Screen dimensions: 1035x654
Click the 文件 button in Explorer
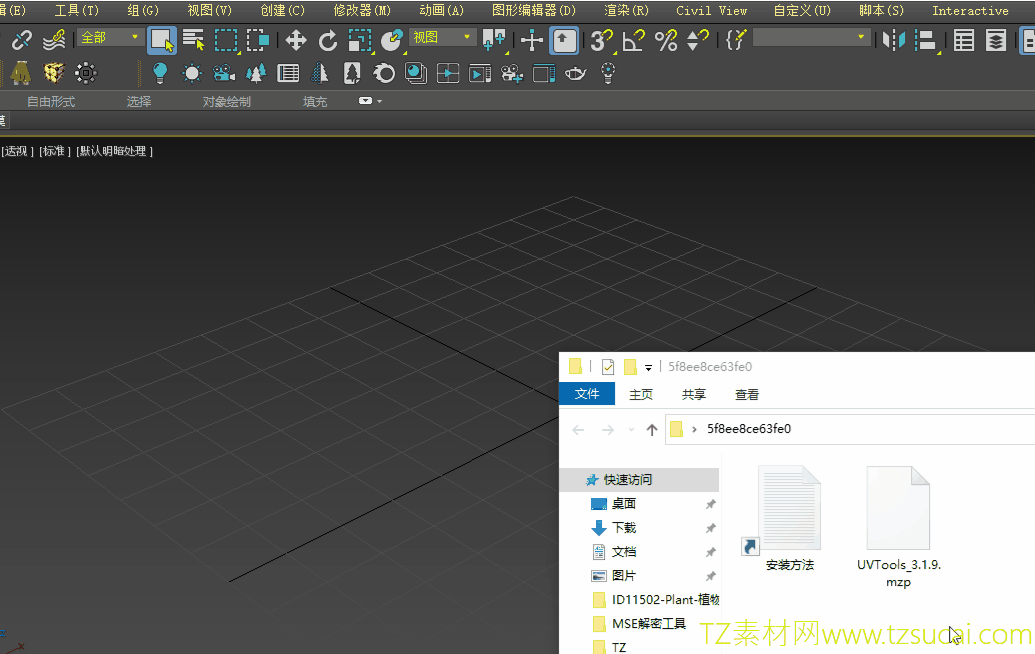point(587,394)
